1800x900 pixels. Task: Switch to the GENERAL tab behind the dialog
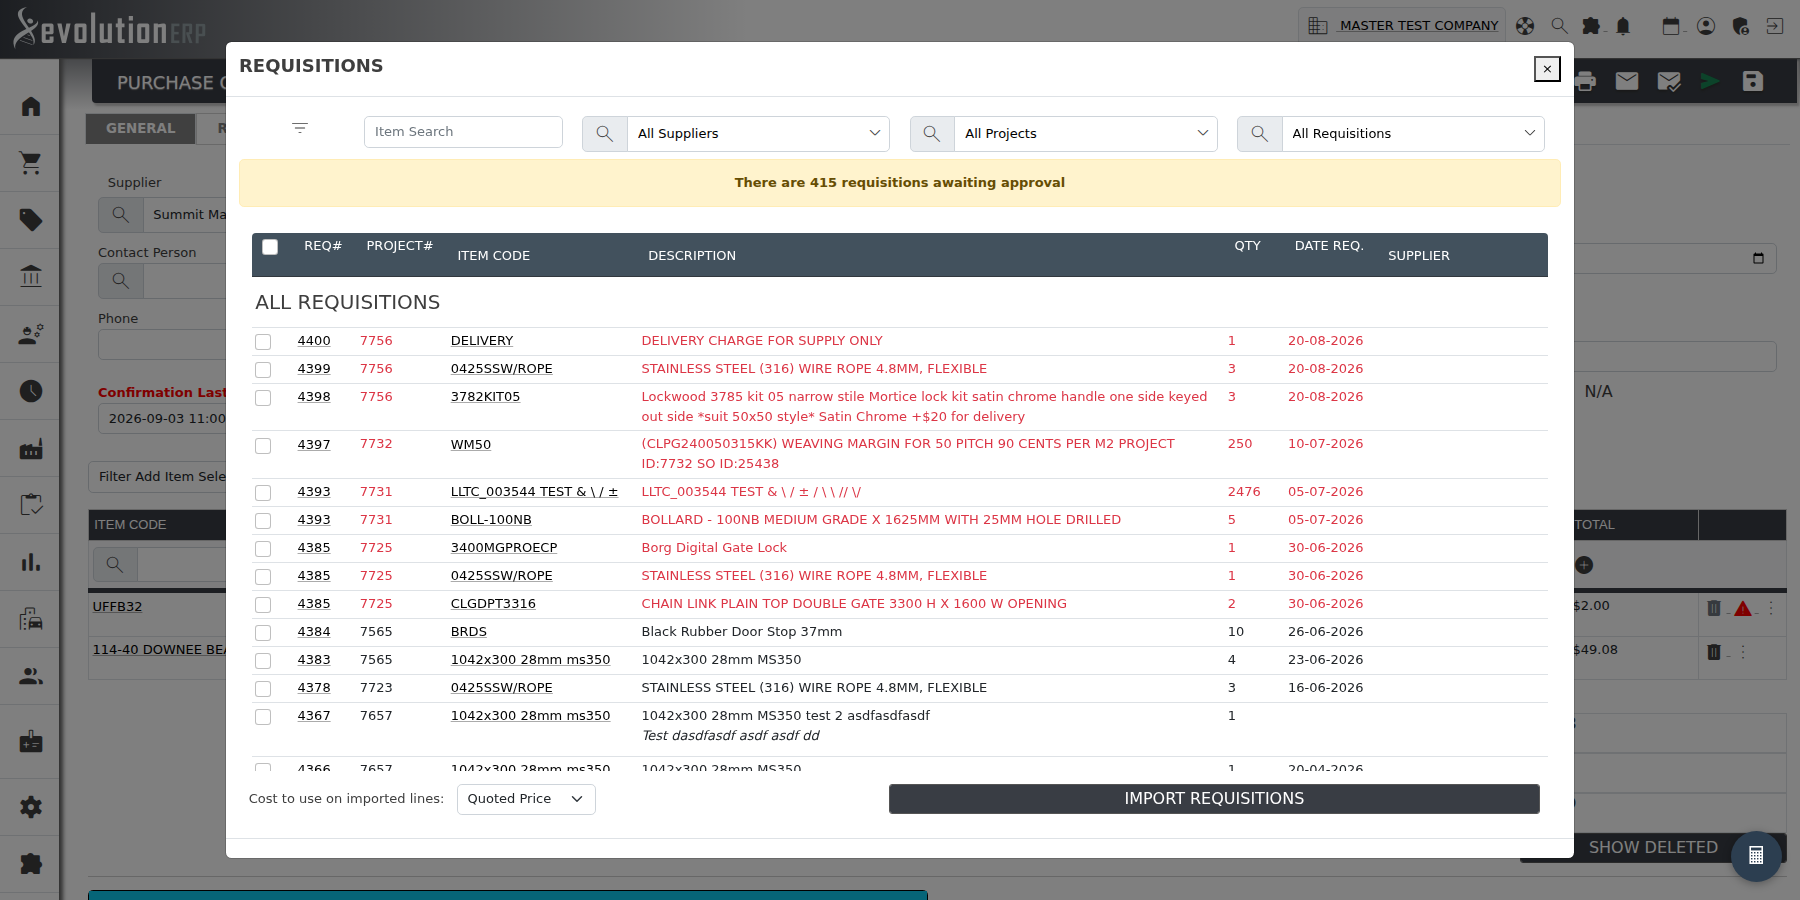(x=140, y=128)
